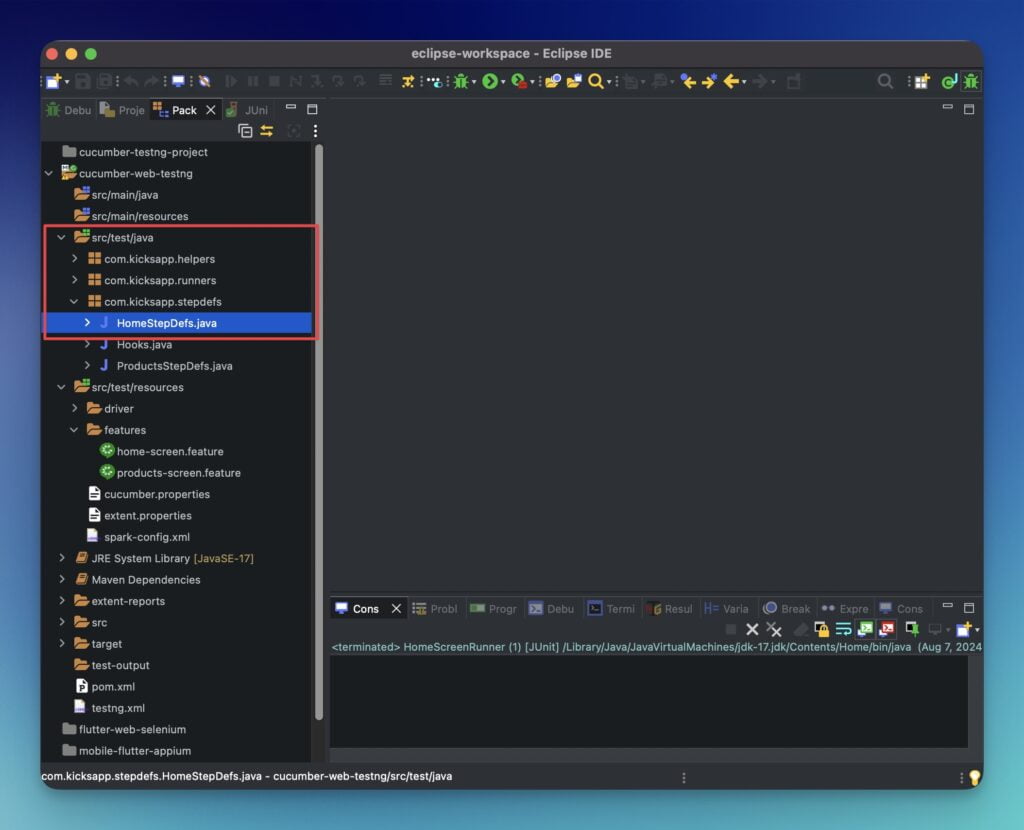Toggle console Word Wrap
The image size is (1024, 830).
click(843, 630)
